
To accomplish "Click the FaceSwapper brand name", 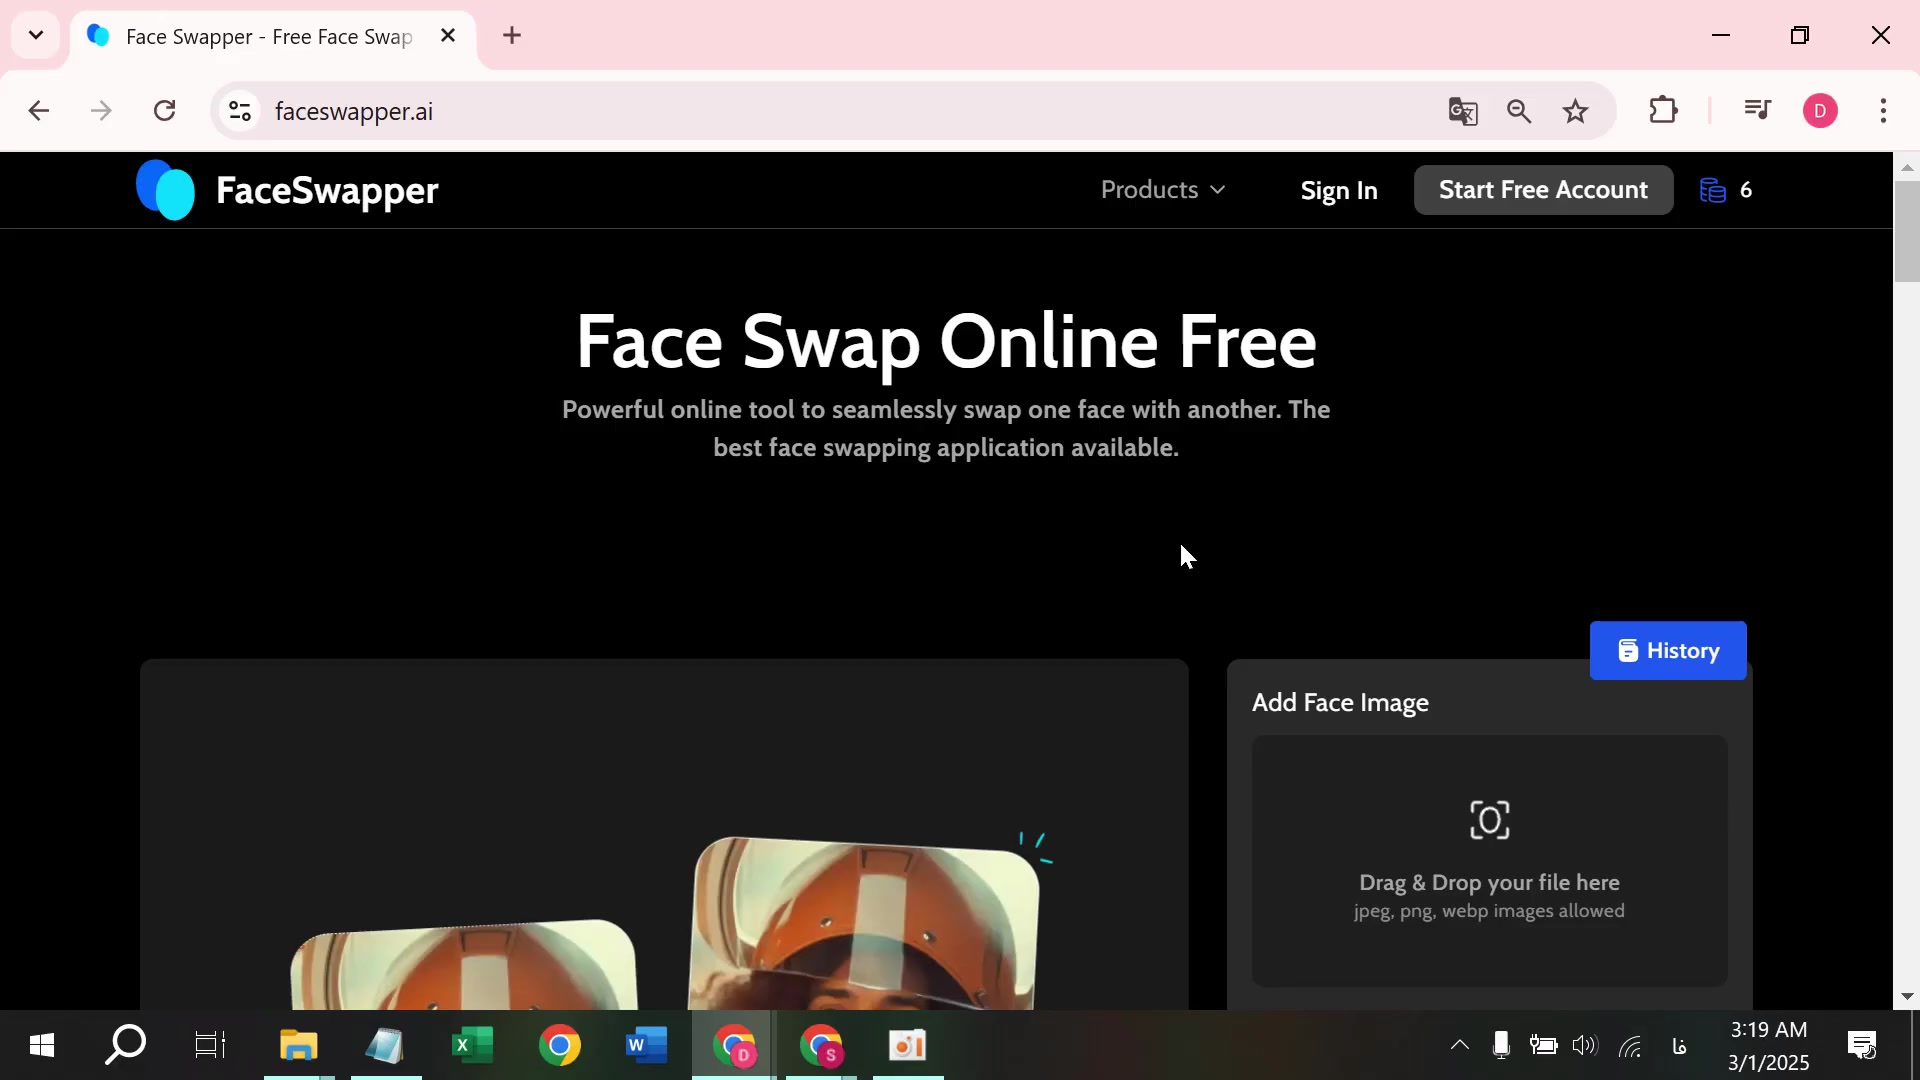I will [327, 190].
